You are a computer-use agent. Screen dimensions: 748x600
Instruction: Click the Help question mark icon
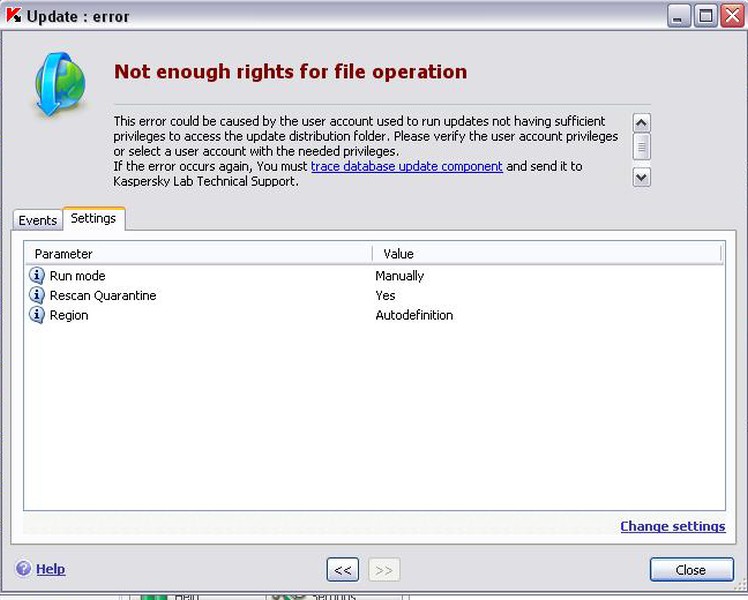pos(23,569)
